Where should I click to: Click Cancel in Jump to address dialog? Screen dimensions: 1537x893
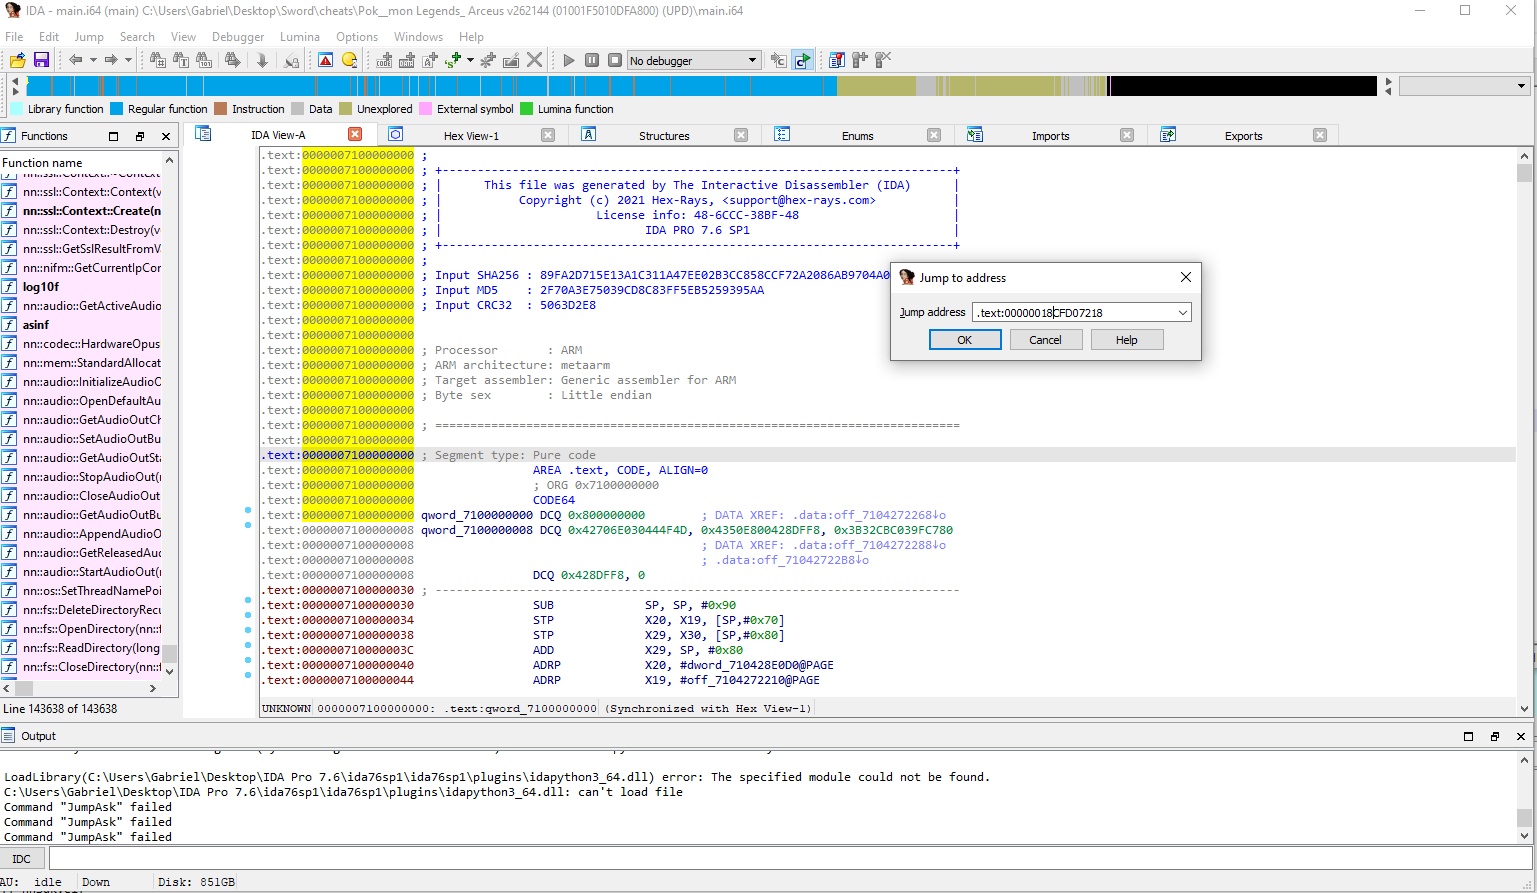[1045, 340]
